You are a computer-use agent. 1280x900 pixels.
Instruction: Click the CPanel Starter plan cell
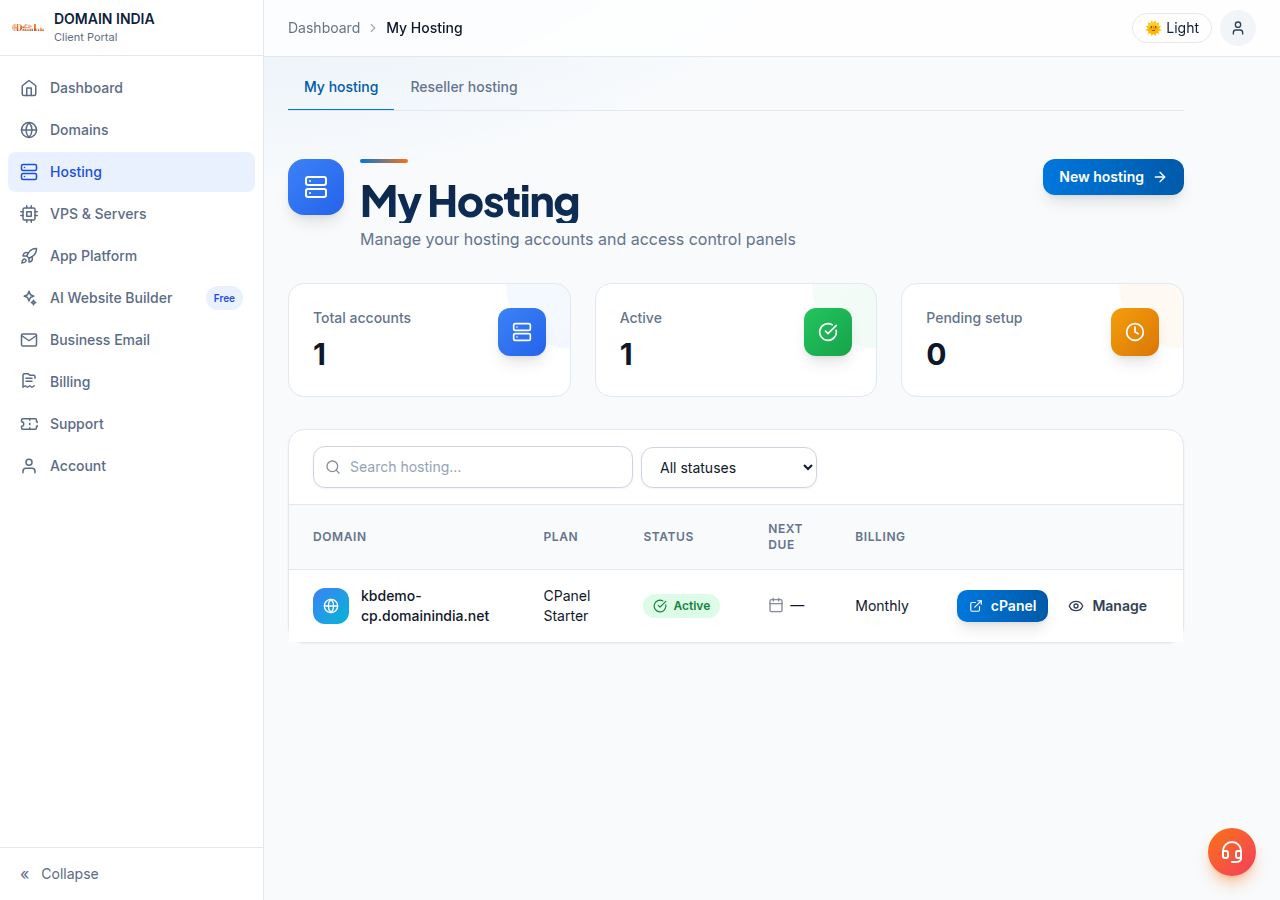click(567, 606)
